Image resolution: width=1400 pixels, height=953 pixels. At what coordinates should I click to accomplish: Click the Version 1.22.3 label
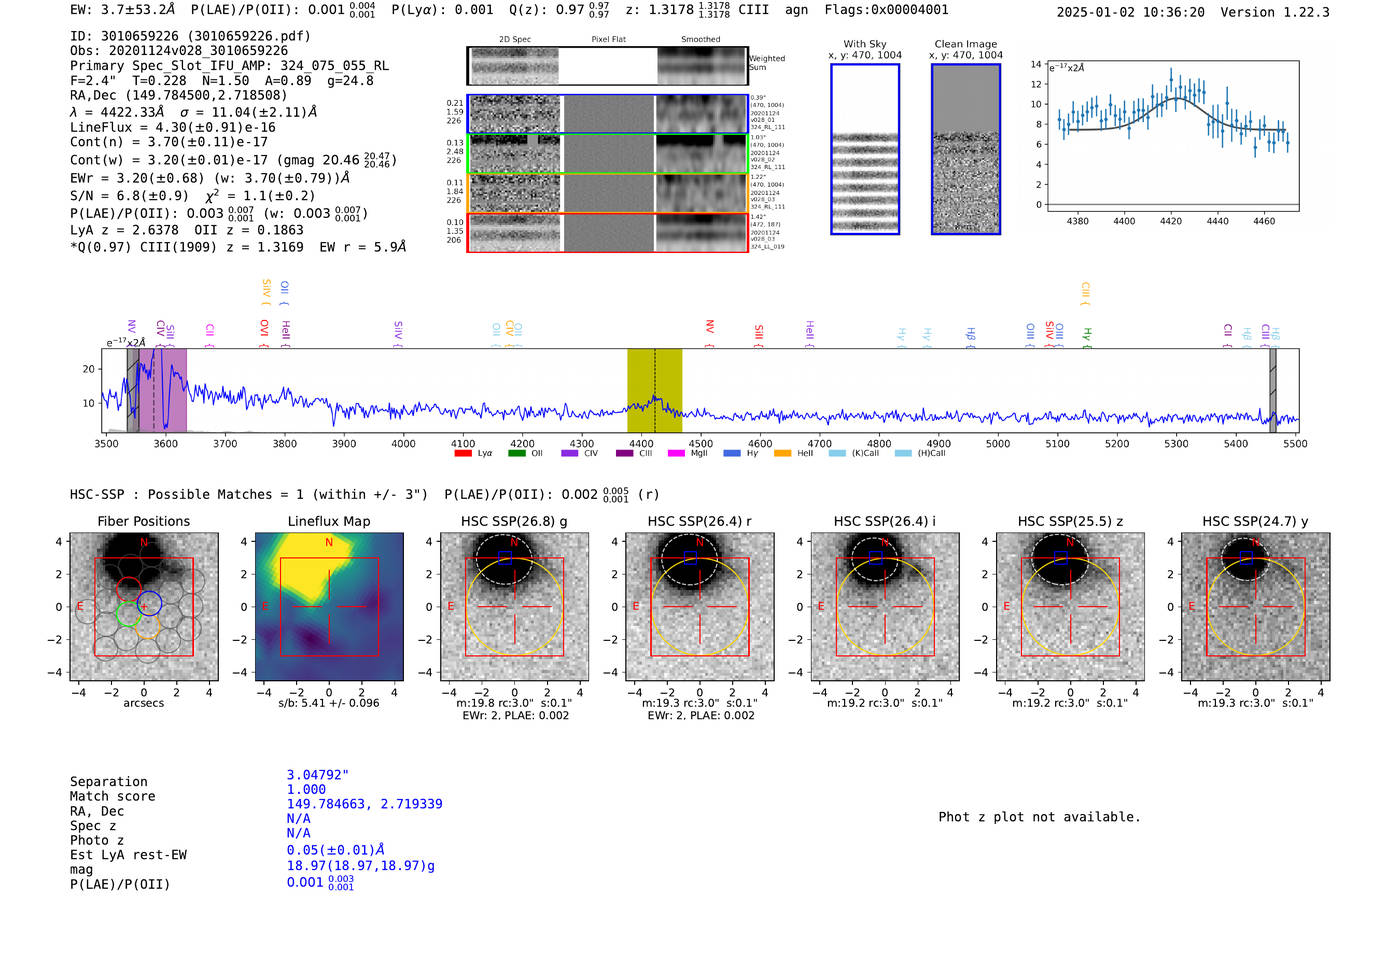1275,12
